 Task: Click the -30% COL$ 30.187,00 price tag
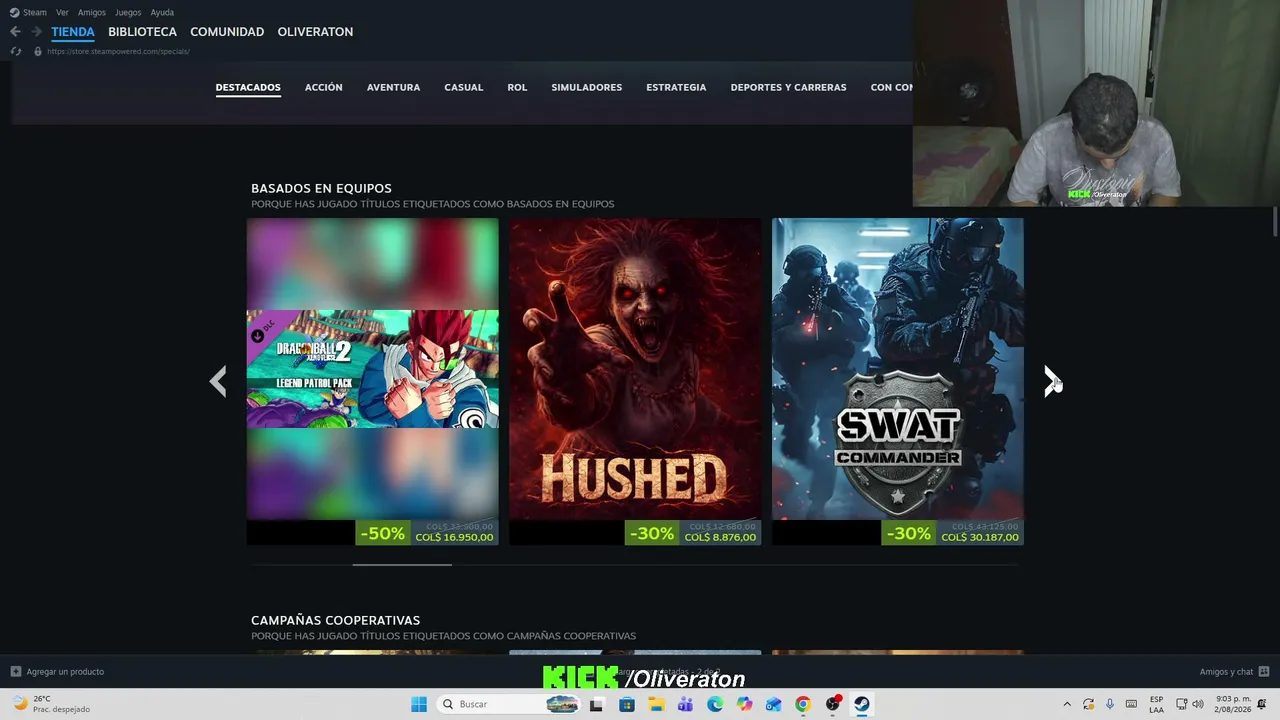(x=952, y=533)
